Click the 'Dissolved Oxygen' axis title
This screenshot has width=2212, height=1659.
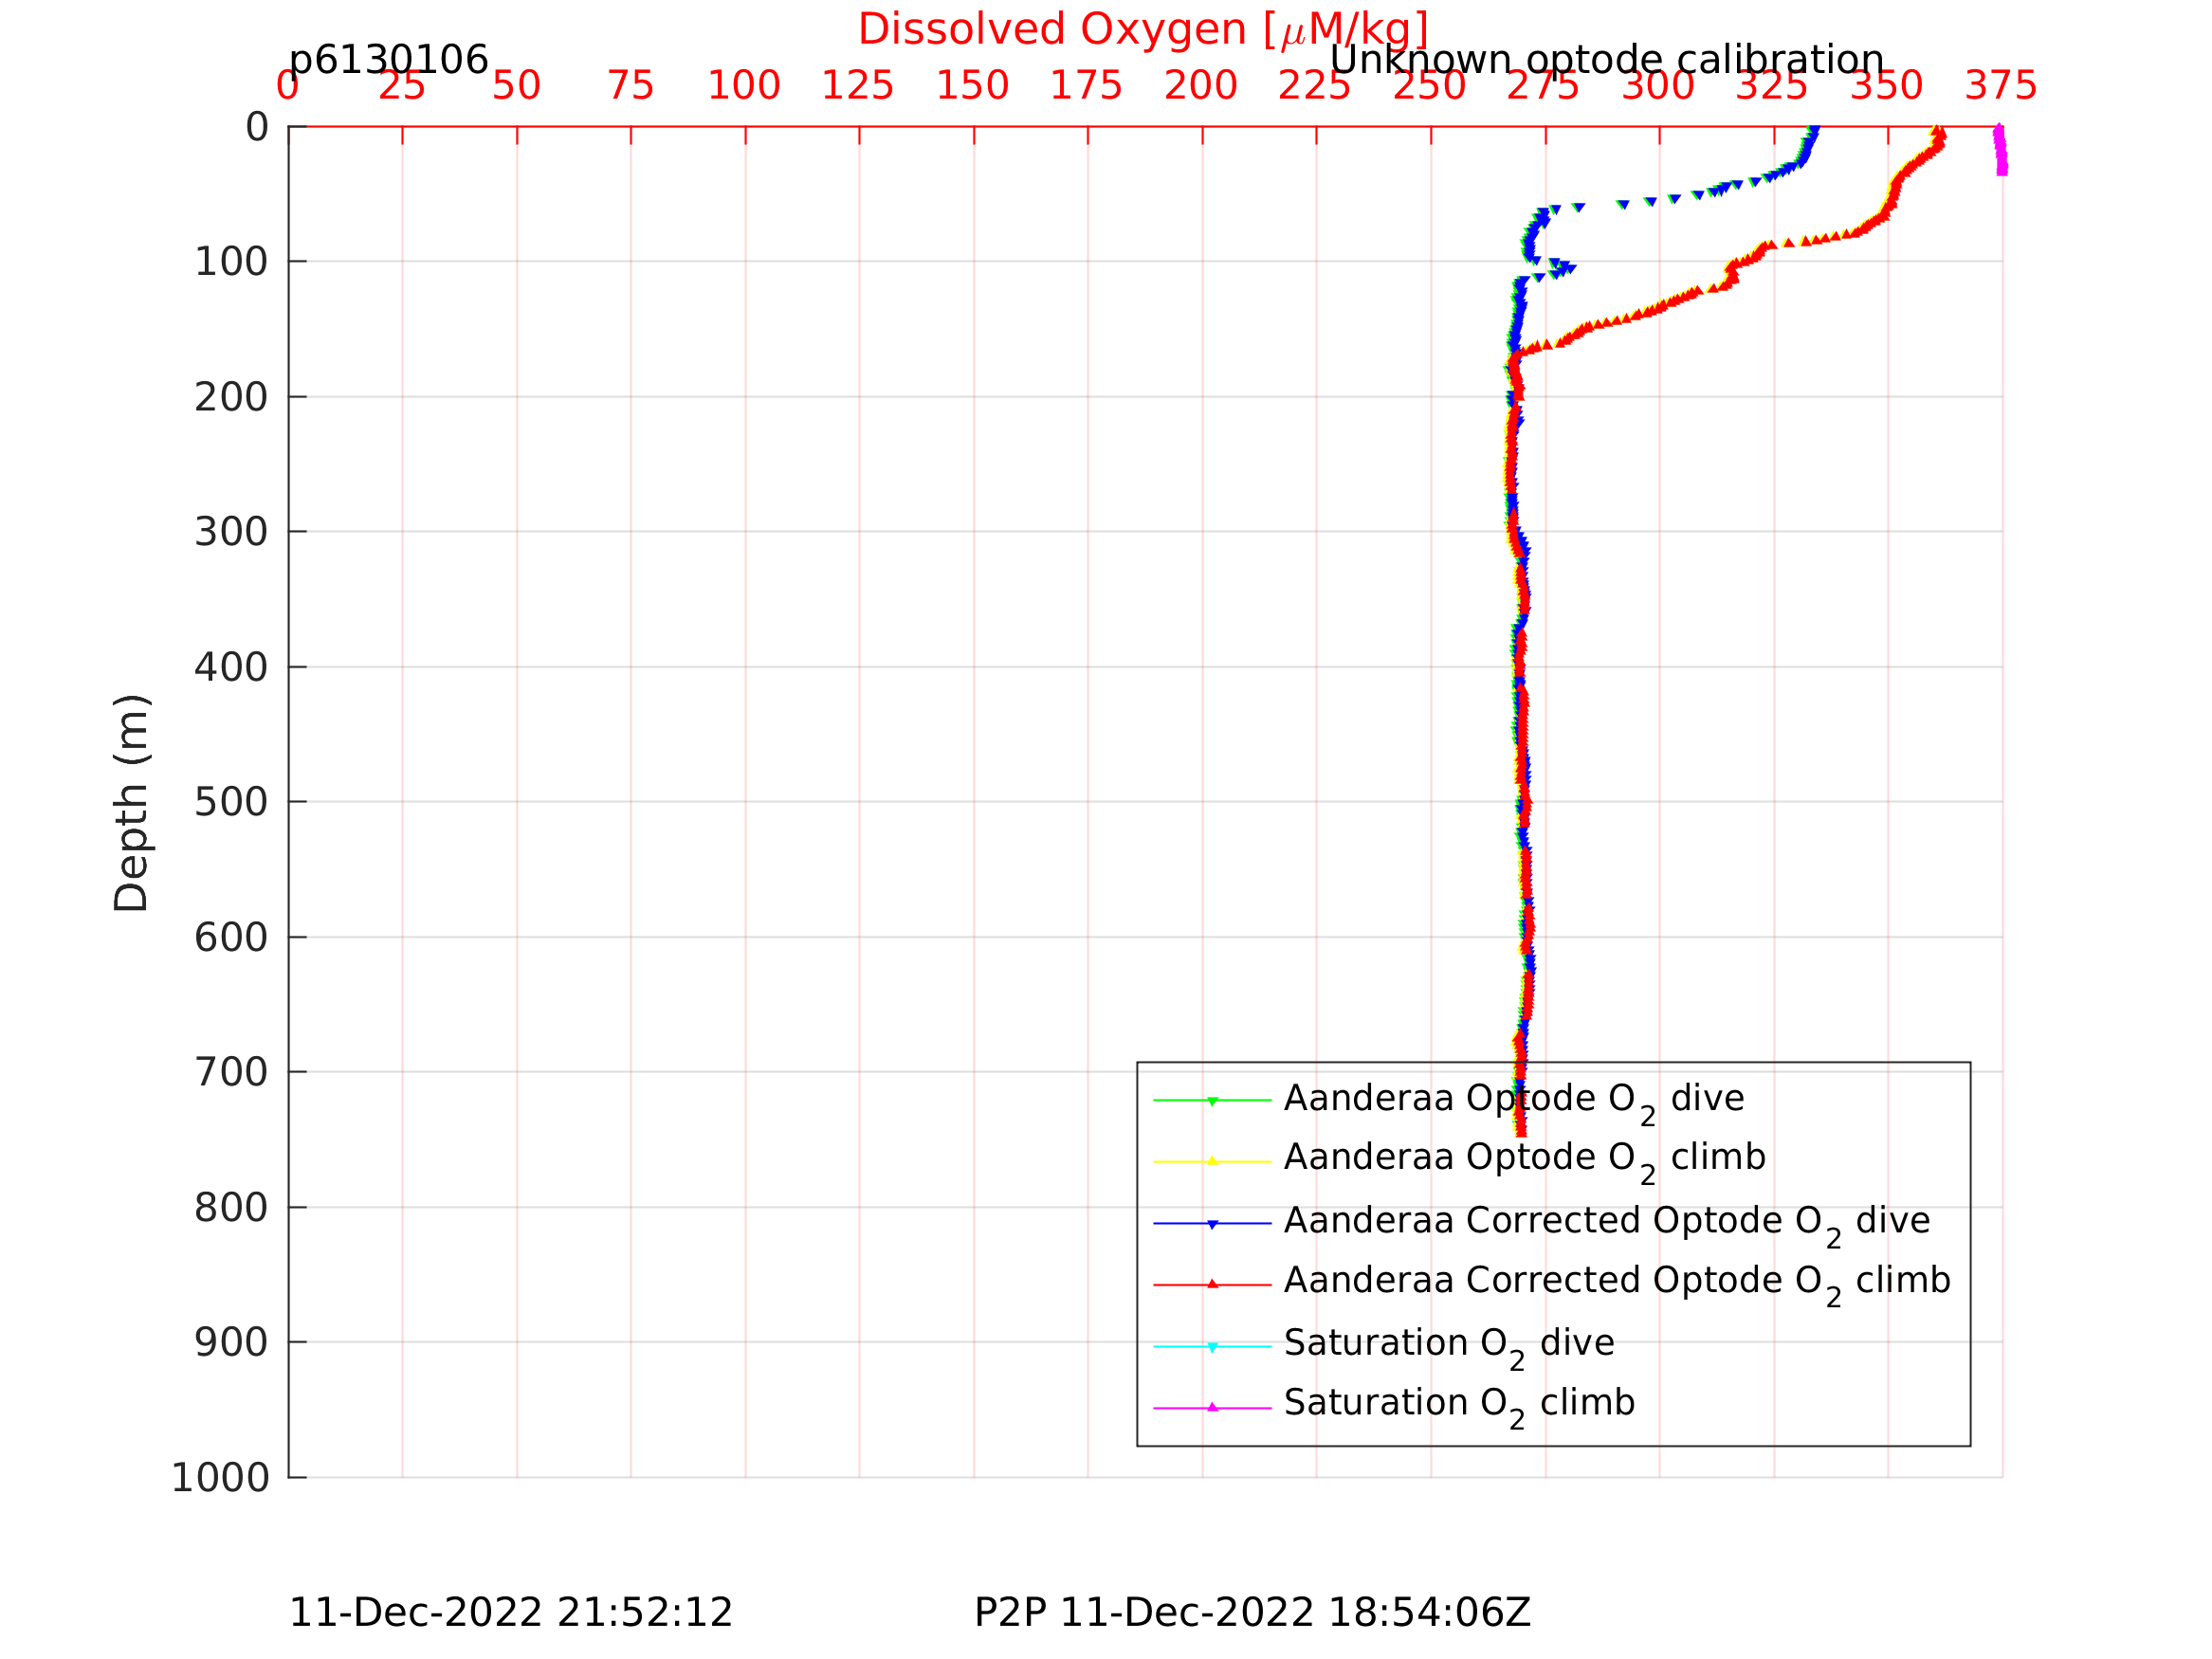[x=1142, y=30]
